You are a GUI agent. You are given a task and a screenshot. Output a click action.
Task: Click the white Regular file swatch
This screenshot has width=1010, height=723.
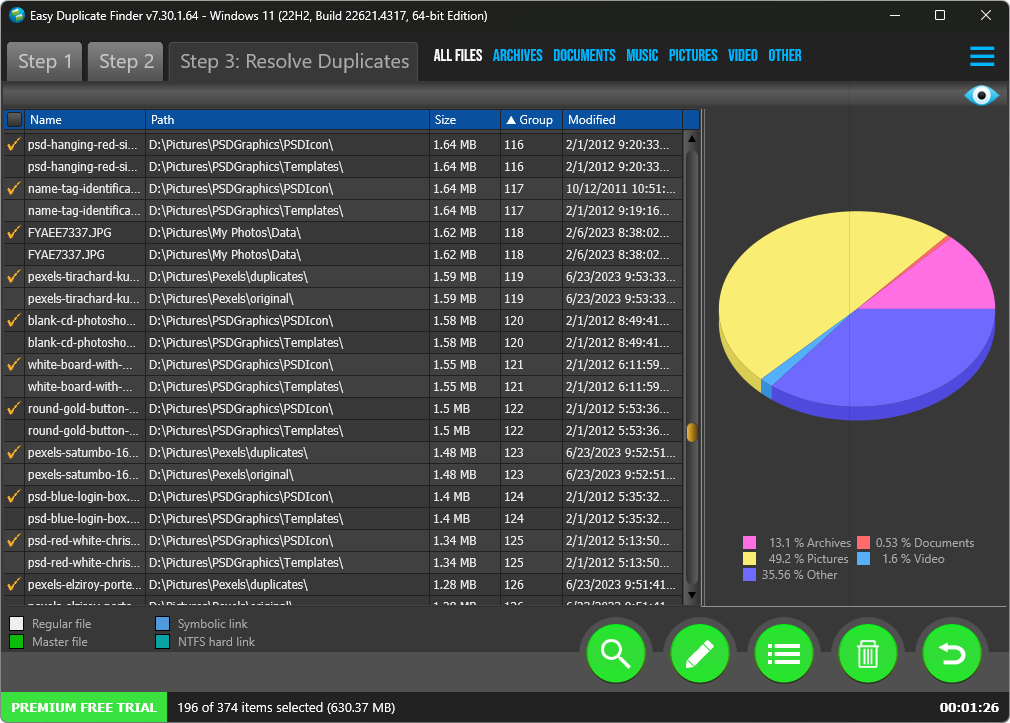pyautogui.click(x=17, y=624)
